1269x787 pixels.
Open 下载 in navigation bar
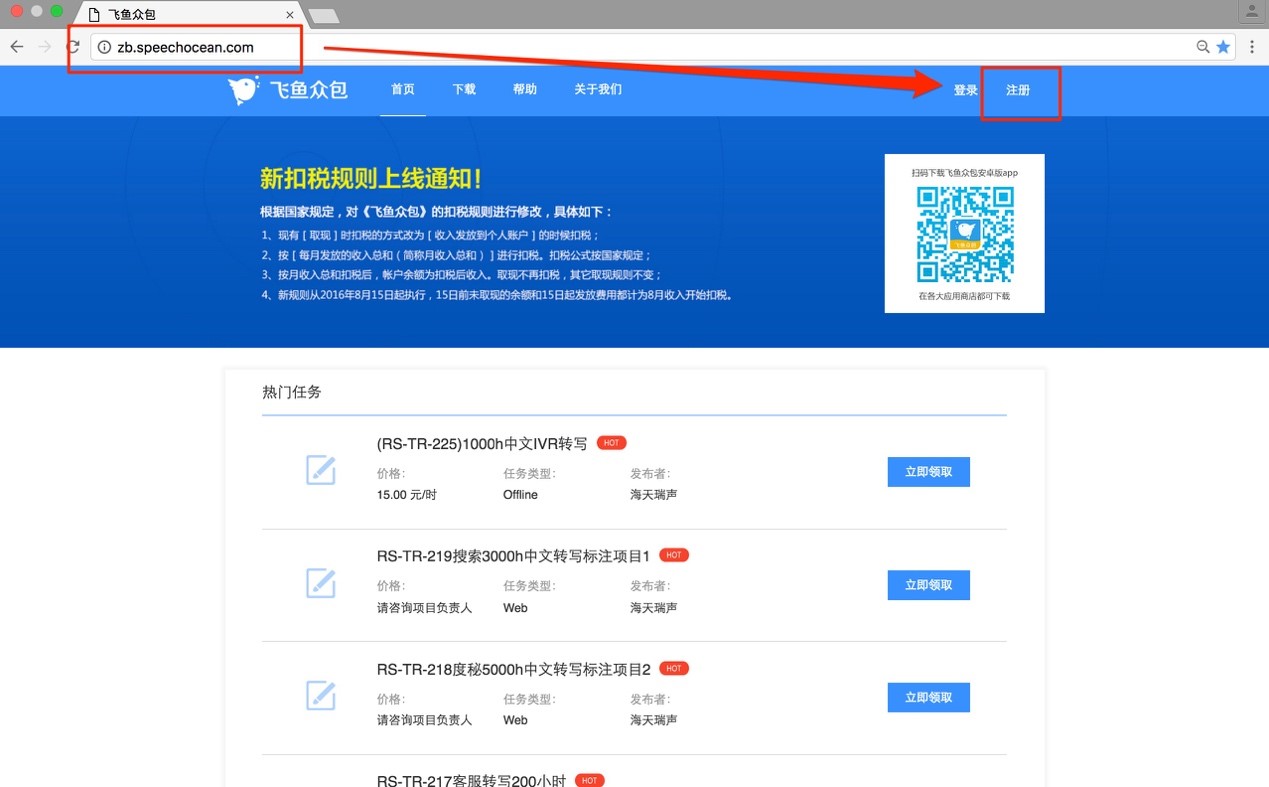[x=464, y=90]
